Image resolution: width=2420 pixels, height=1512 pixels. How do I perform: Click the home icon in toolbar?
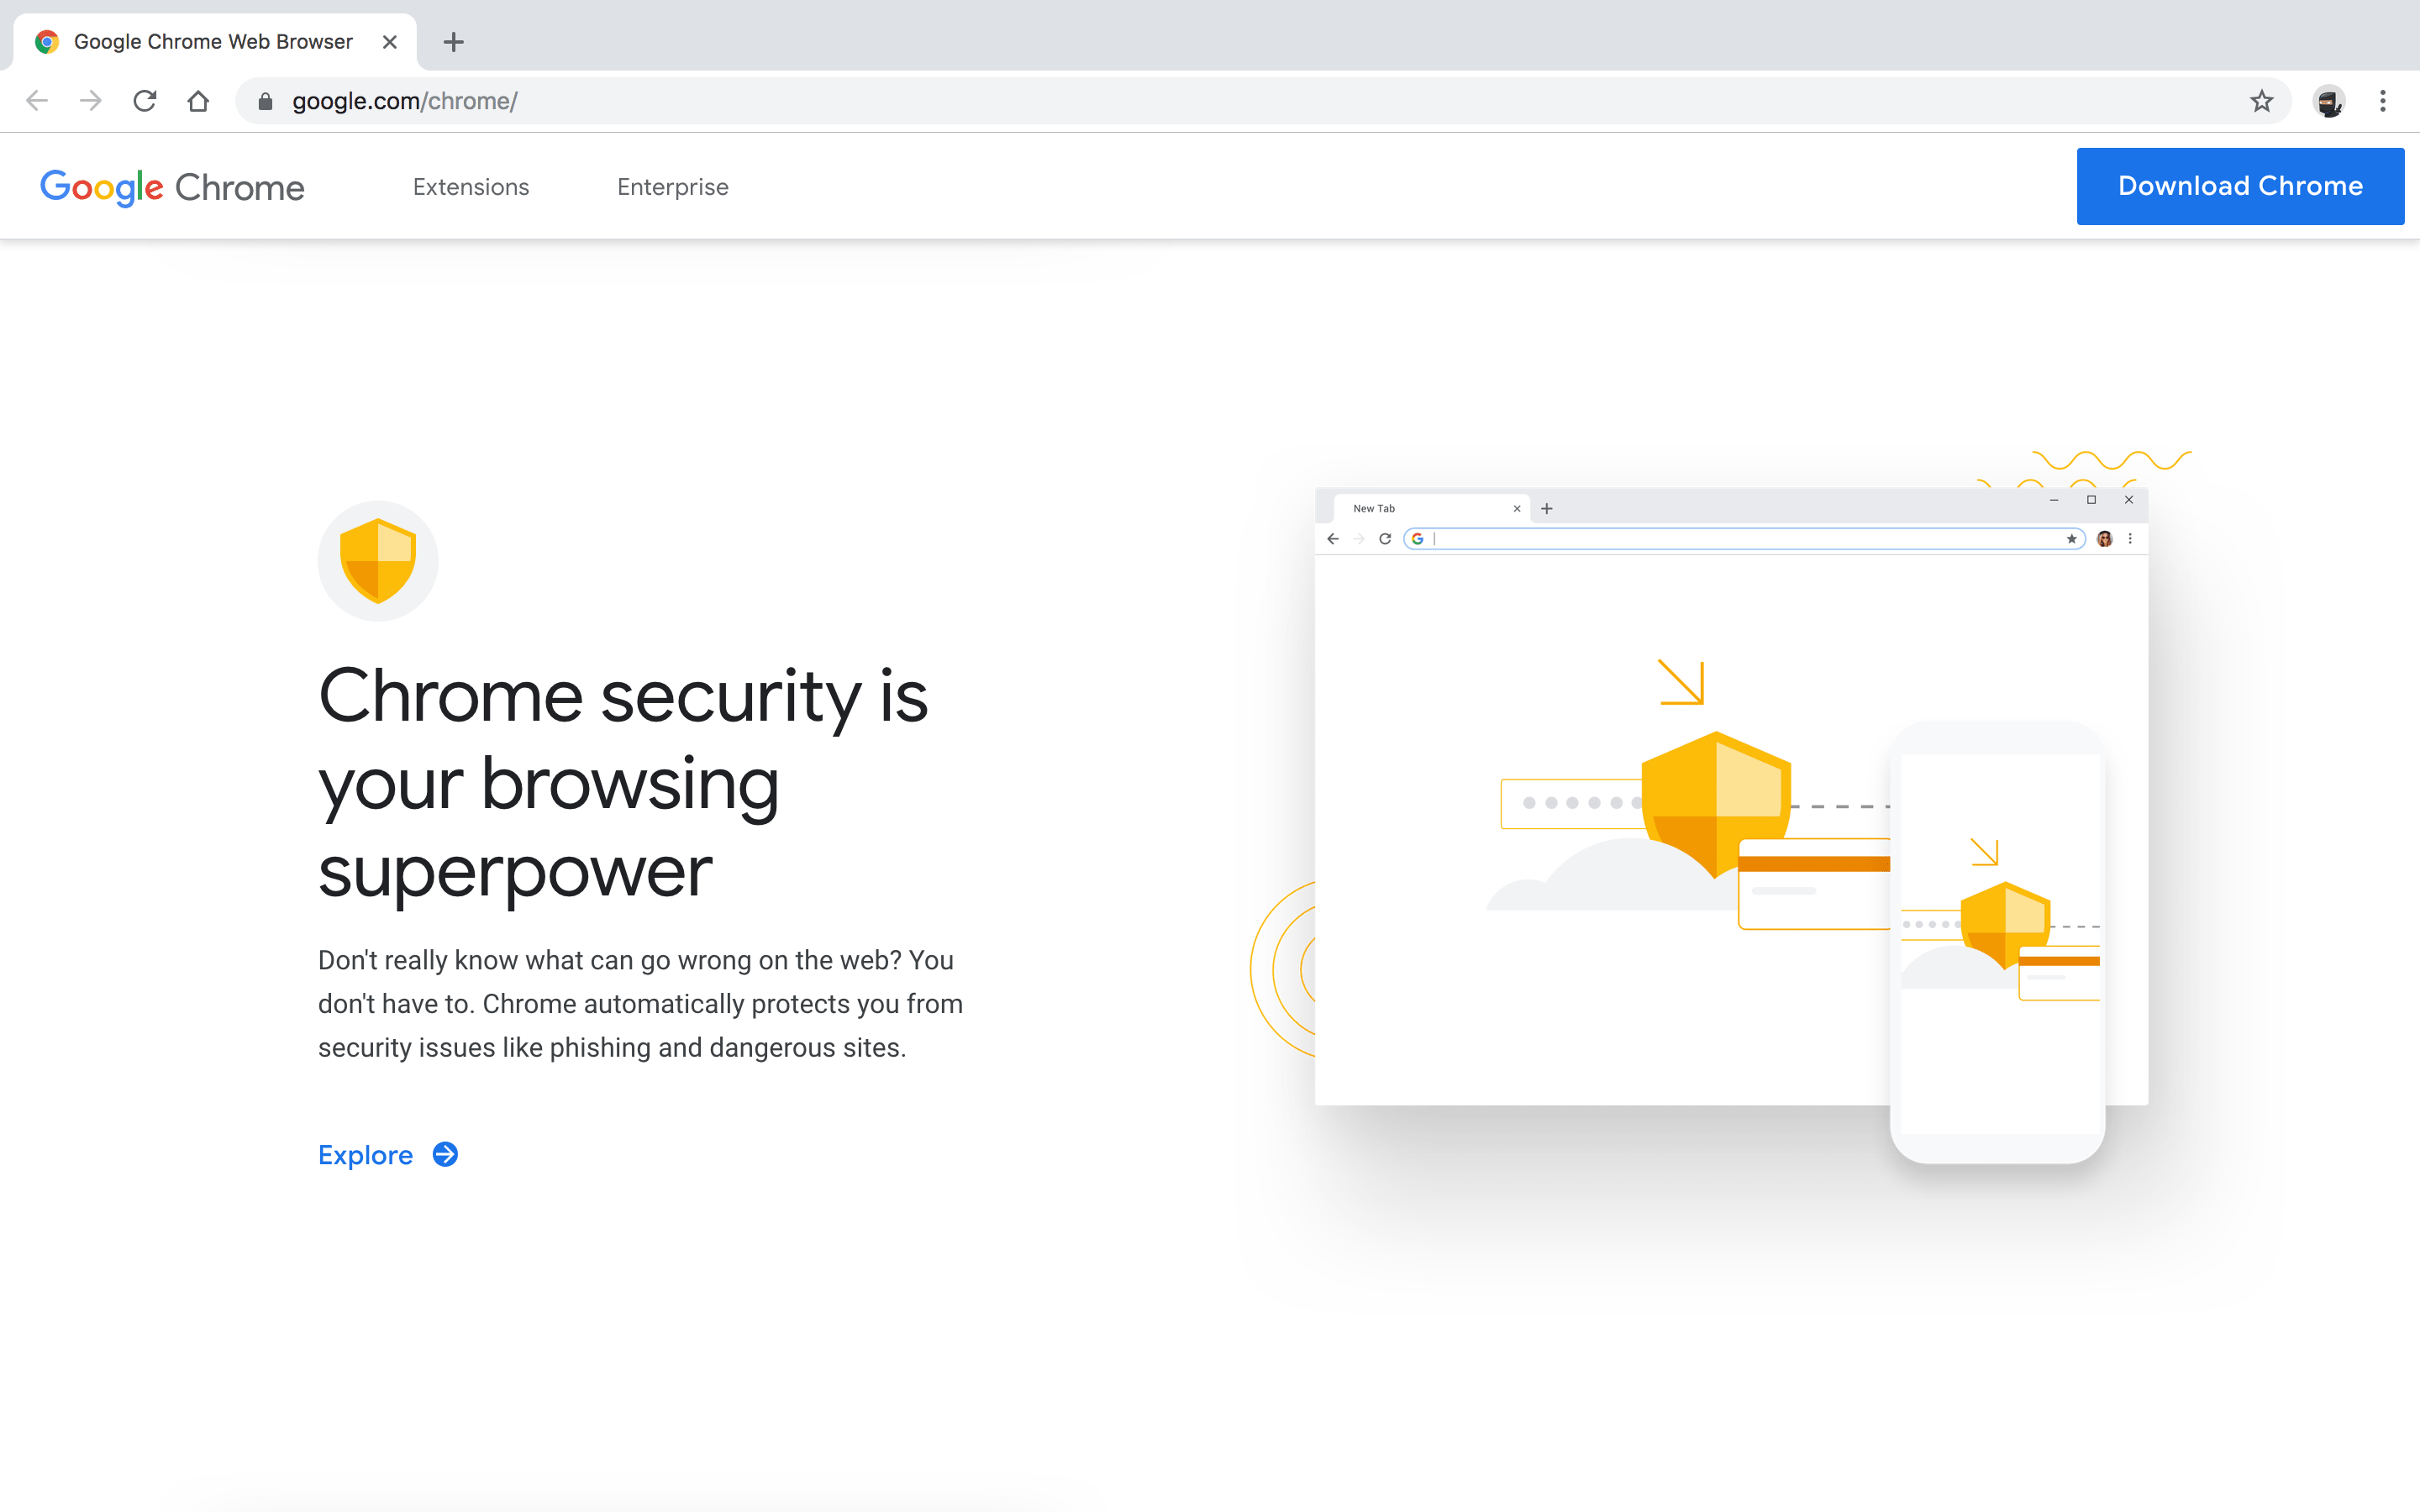point(198,101)
